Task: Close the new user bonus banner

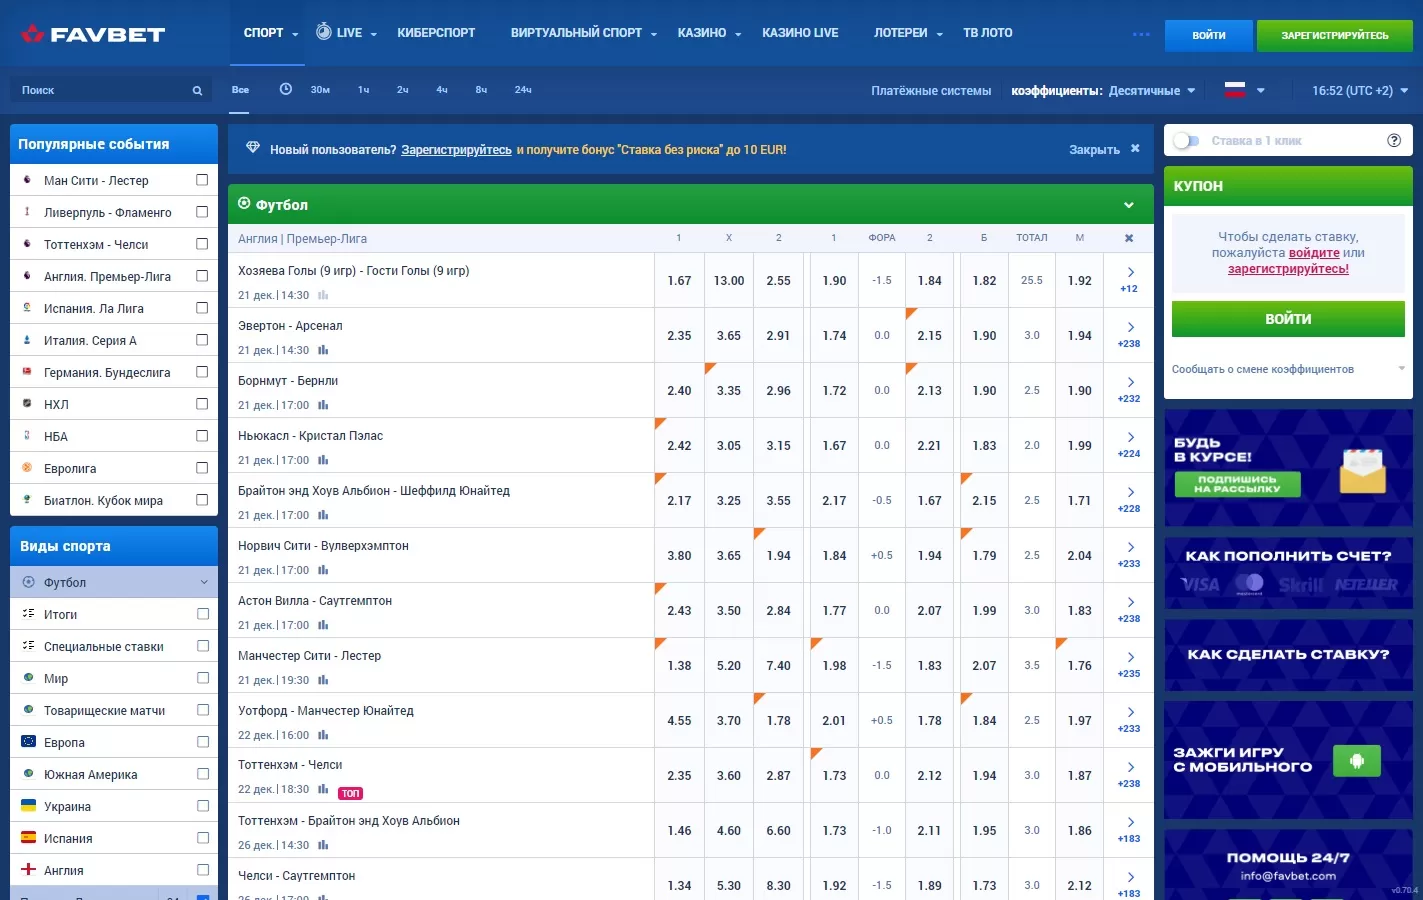Action: pos(1135,149)
